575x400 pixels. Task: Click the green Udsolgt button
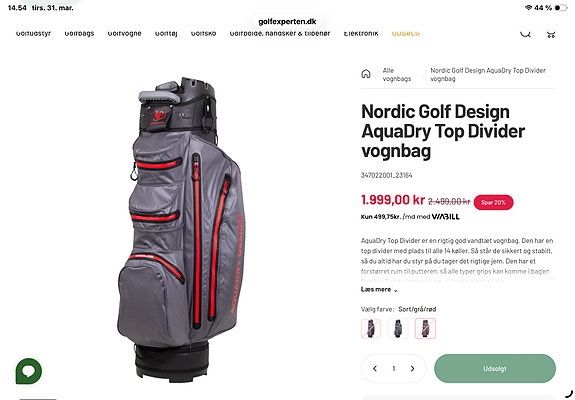tap(495, 368)
